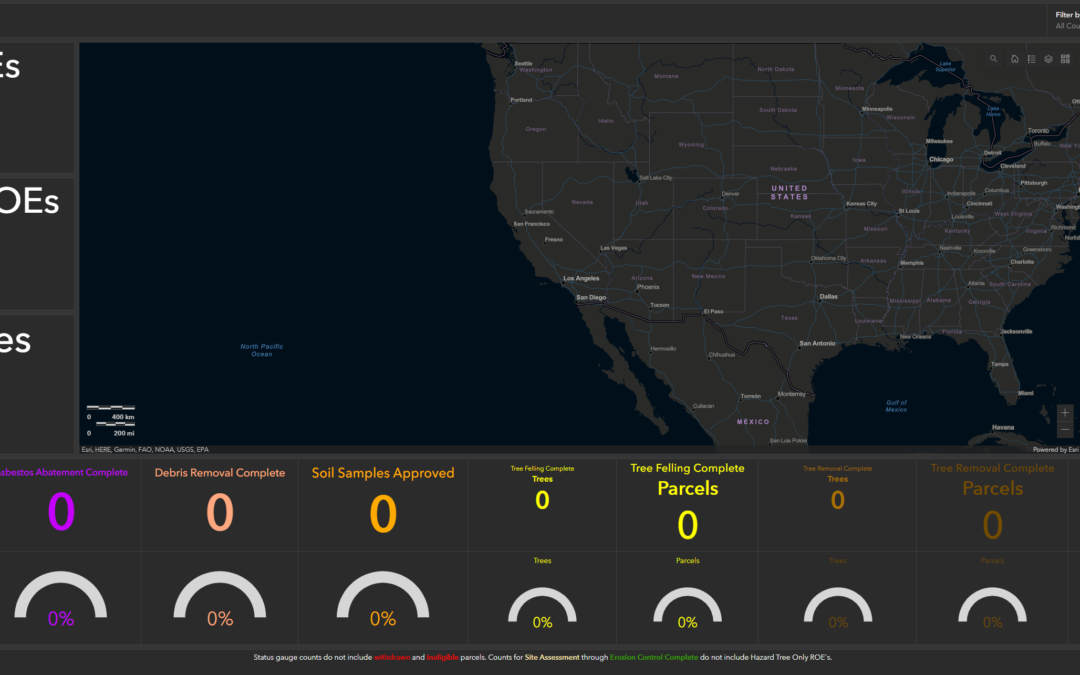This screenshot has height=675, width=1080.
Task: Click the Debris Removal Complete count
Action: tap(220, 512)
